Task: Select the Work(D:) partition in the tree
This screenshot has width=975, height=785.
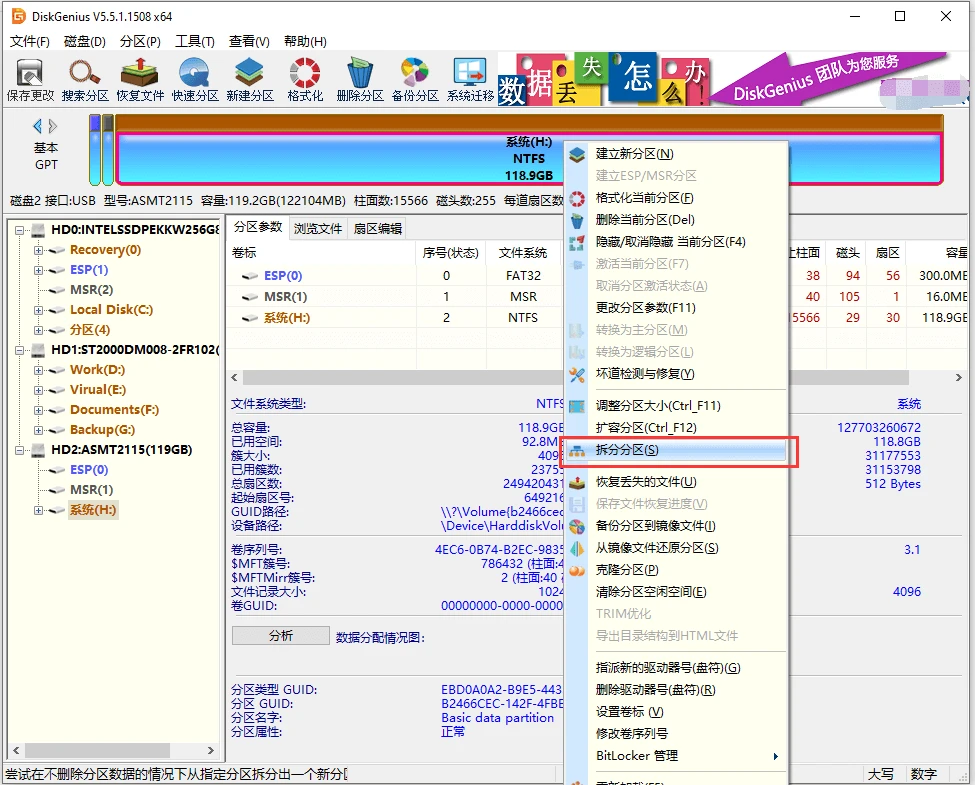Action: [95, 369]
